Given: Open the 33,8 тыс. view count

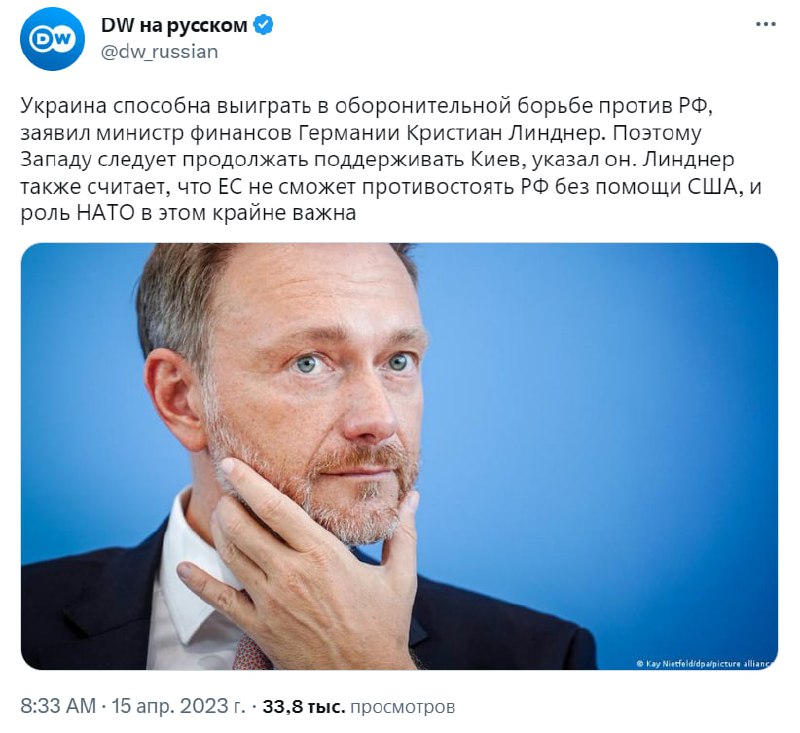Looking at the screenshot, I should [304, 707].
